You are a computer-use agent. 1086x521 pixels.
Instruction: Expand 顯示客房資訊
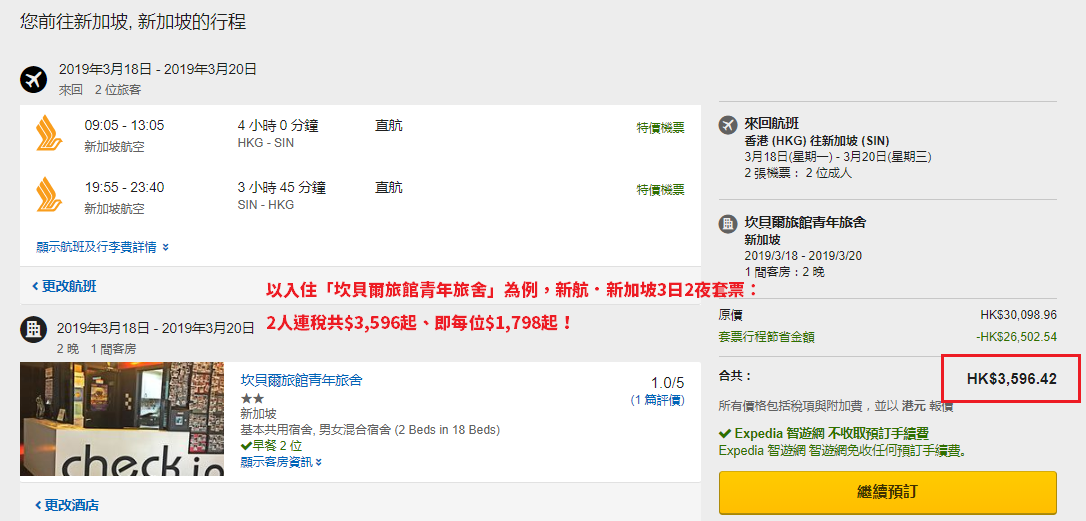(281, 461)
